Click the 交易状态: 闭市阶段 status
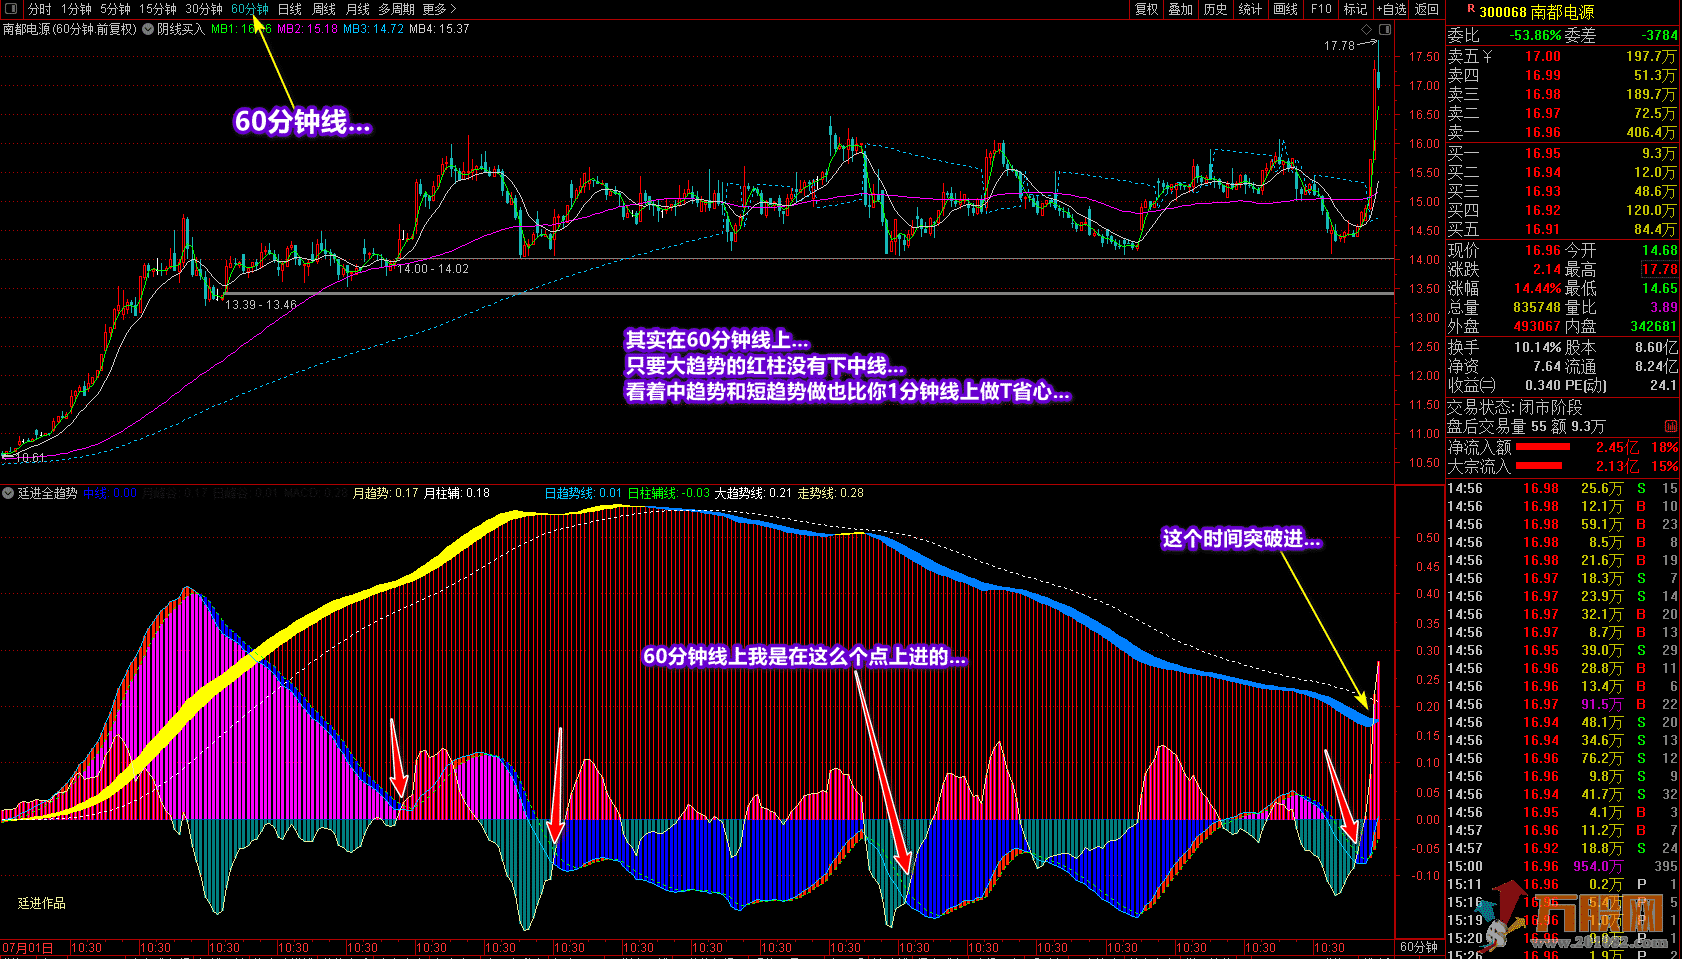The width and height of the screenshot is (1682, 959). pos(1515,407)
